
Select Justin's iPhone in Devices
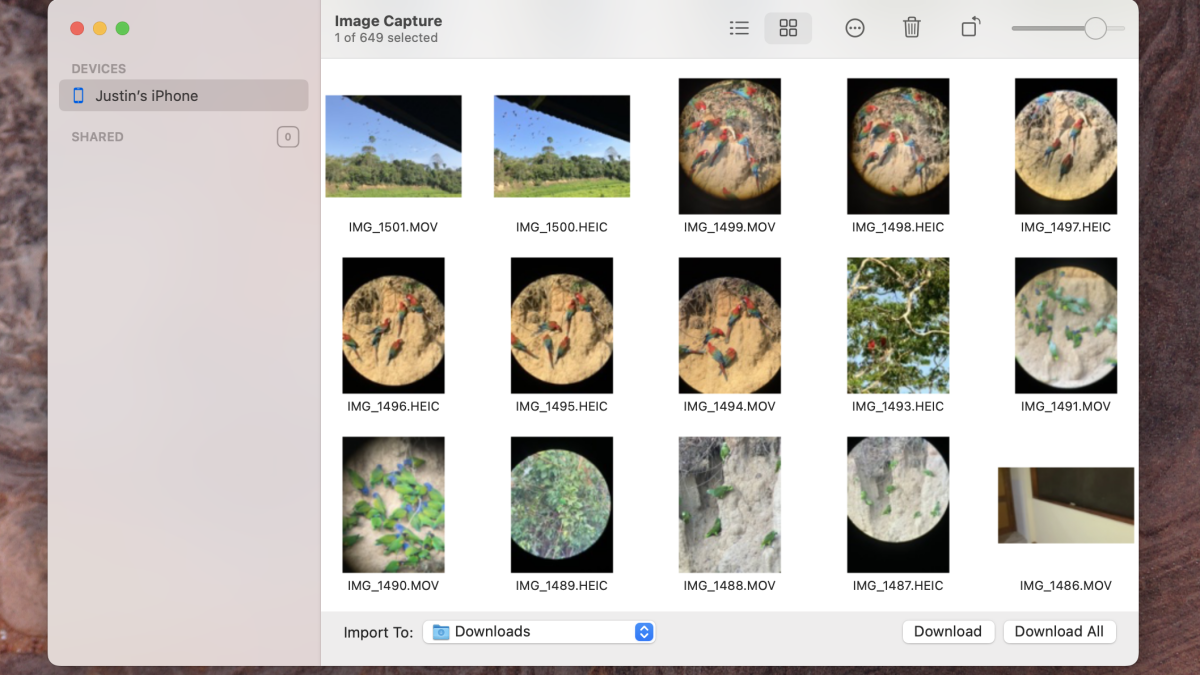coord(146,96)
